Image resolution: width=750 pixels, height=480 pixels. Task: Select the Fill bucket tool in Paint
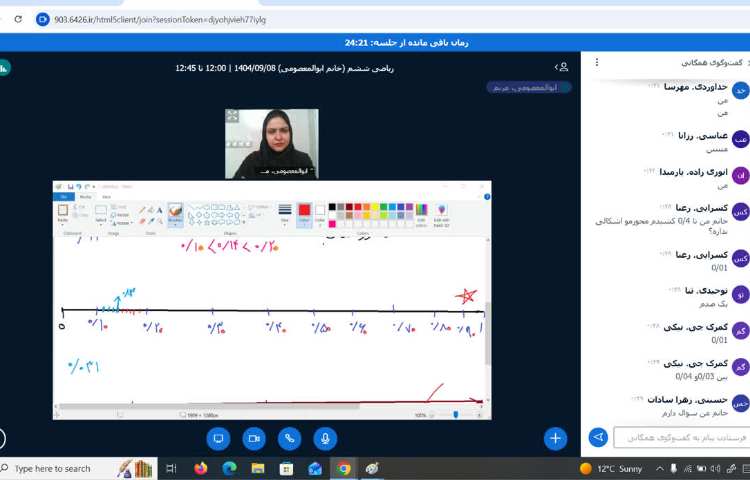(x=151, y=210)
